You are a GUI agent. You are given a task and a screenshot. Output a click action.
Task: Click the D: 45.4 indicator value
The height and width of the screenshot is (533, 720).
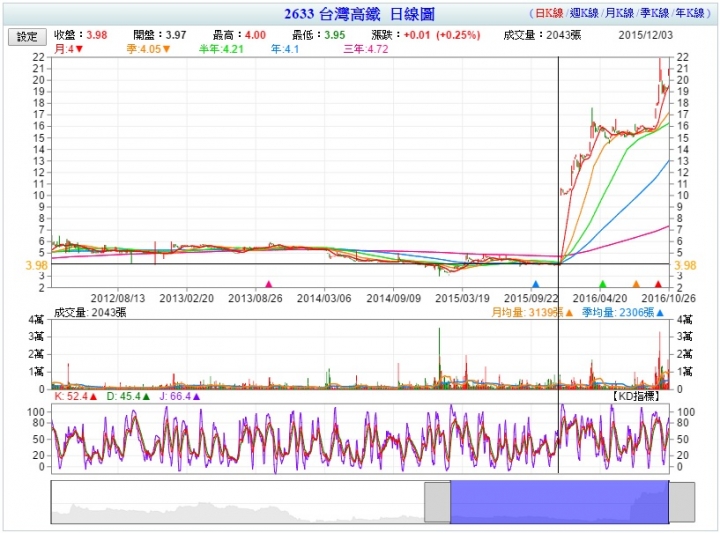click(x=128, y=396)
